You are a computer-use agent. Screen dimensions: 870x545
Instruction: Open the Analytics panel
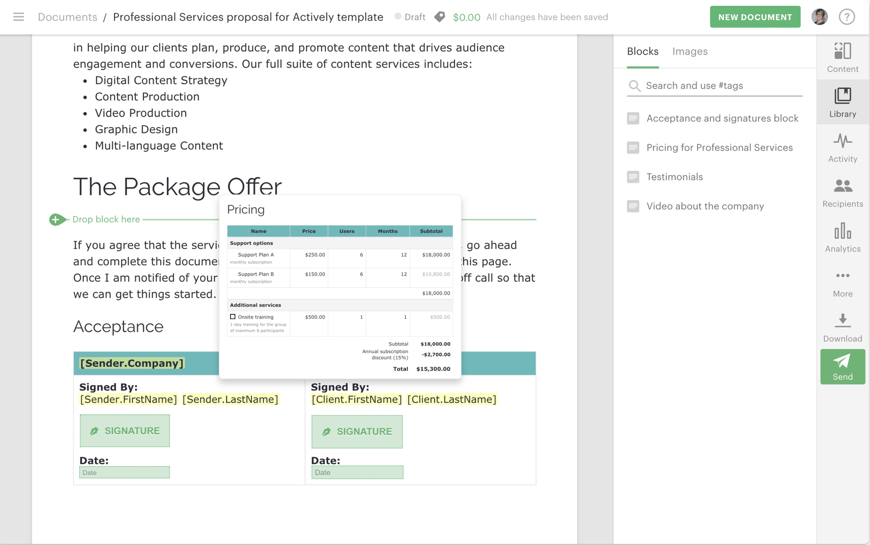(x=842, y=237)
